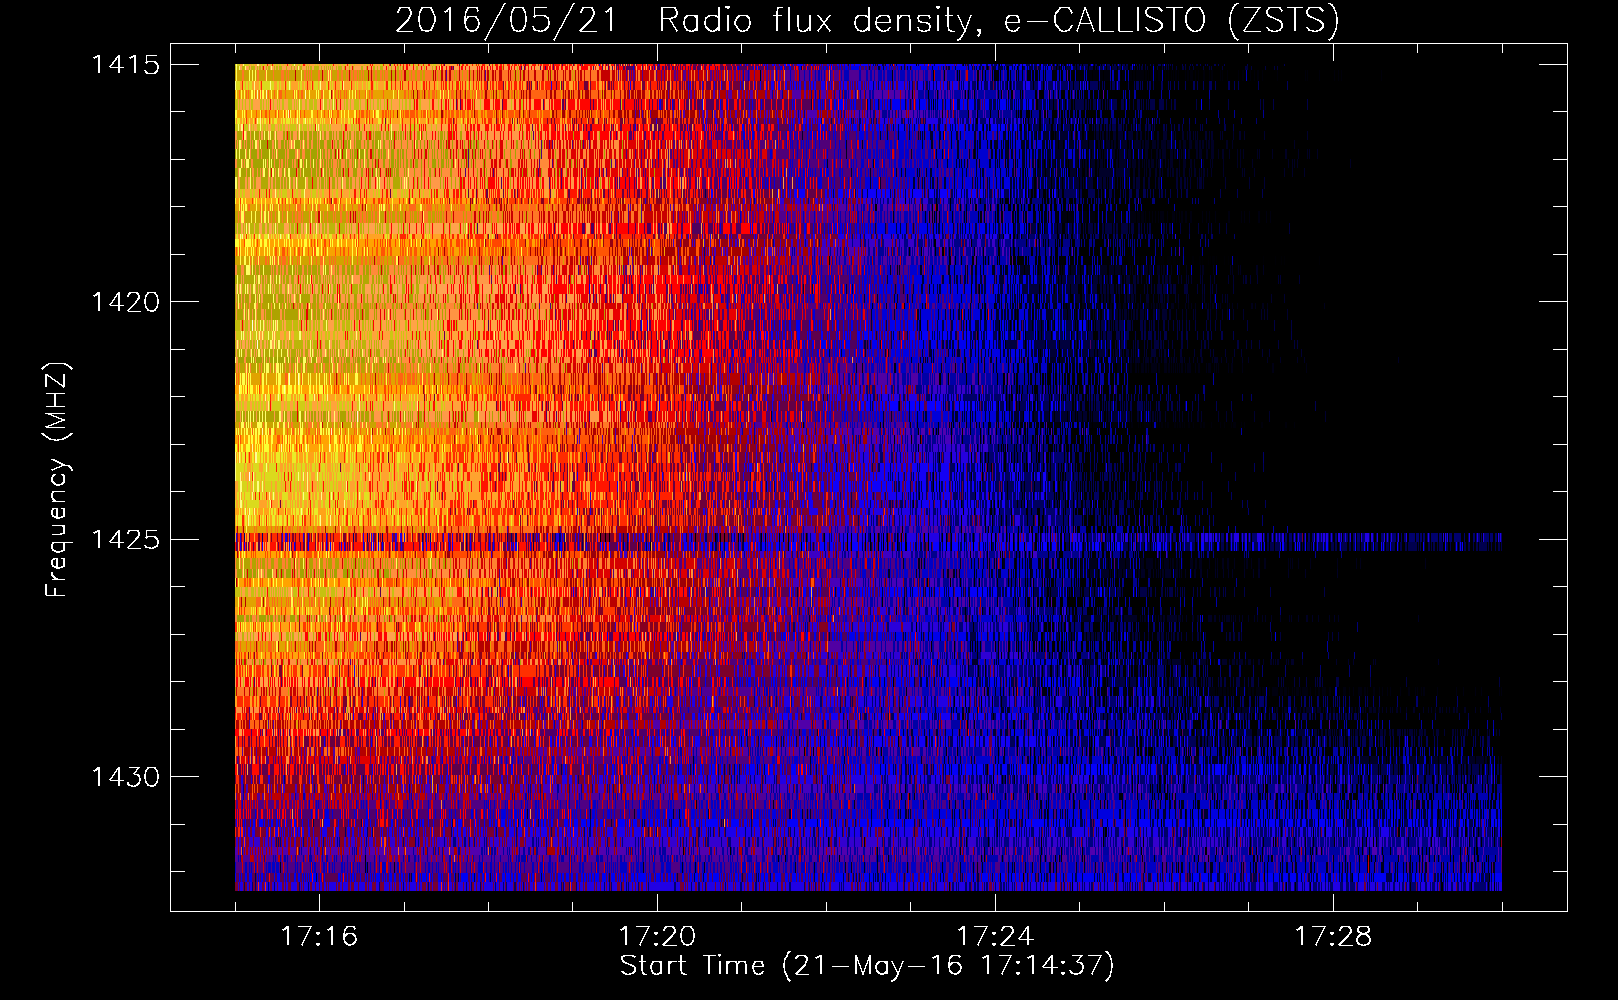Screen dimensions: 1618x1000
Task: Click the 17:24 time tick label
Action: coord(995,936)
